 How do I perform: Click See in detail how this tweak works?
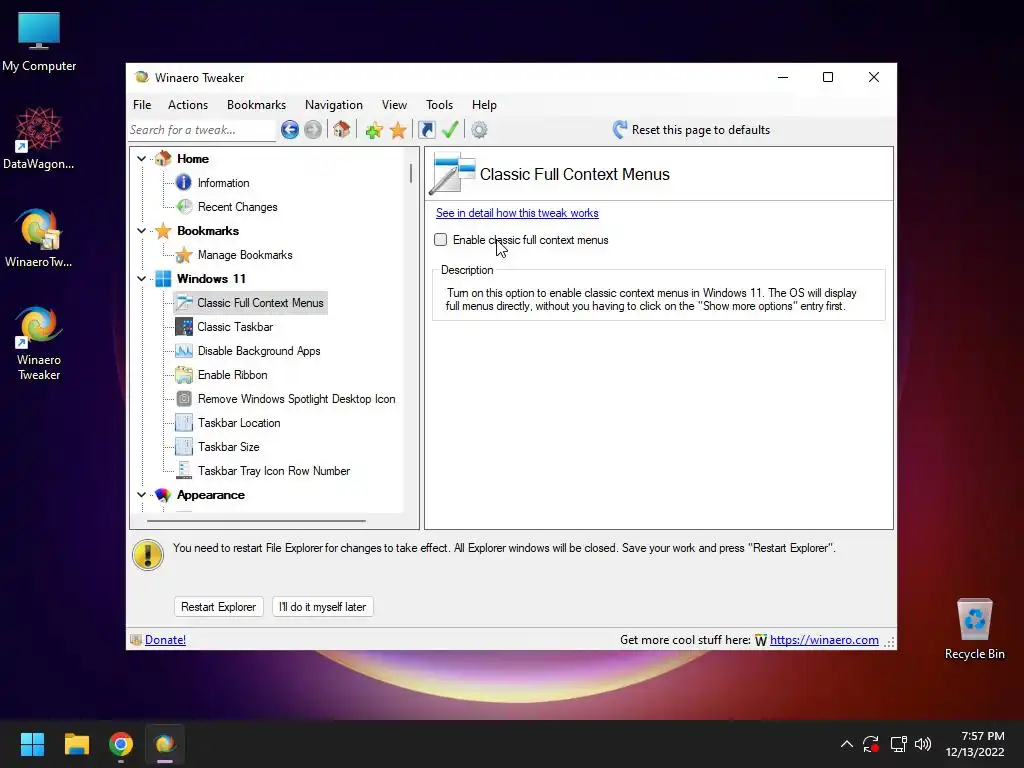pos(517,213)
